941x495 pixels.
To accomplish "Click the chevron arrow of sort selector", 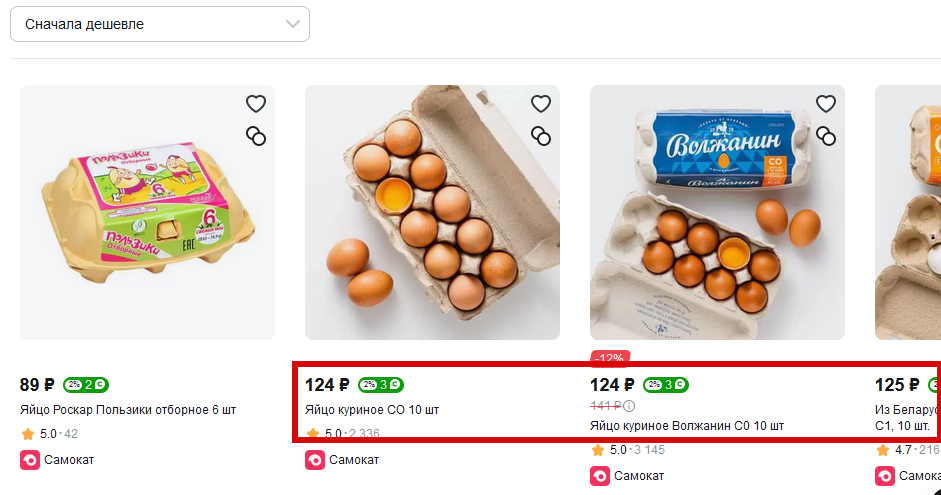I will click(293, 24).
